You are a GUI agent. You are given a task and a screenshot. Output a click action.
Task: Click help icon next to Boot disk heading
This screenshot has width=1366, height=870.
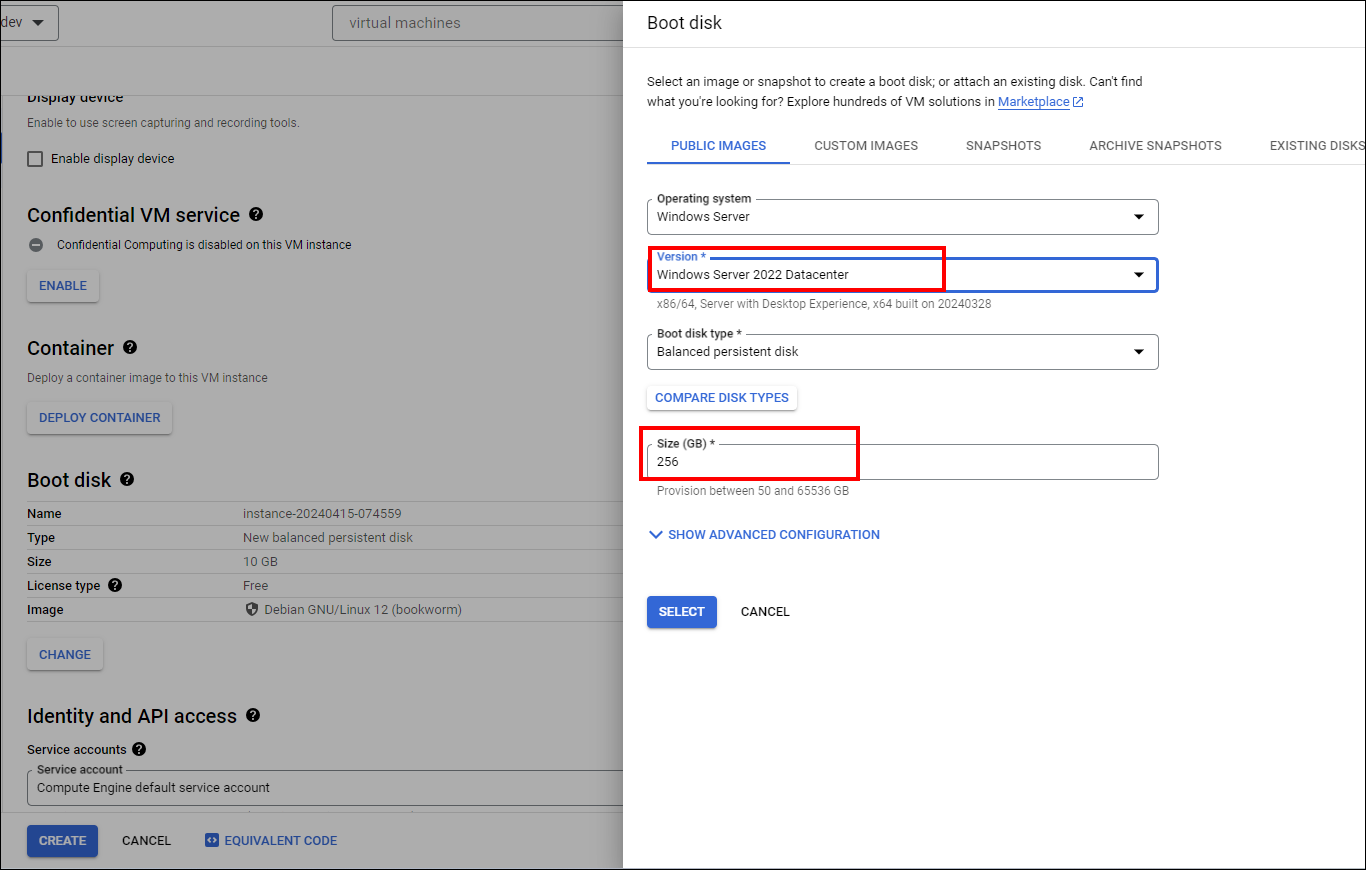pyautogui.click(x=127, y=480)
